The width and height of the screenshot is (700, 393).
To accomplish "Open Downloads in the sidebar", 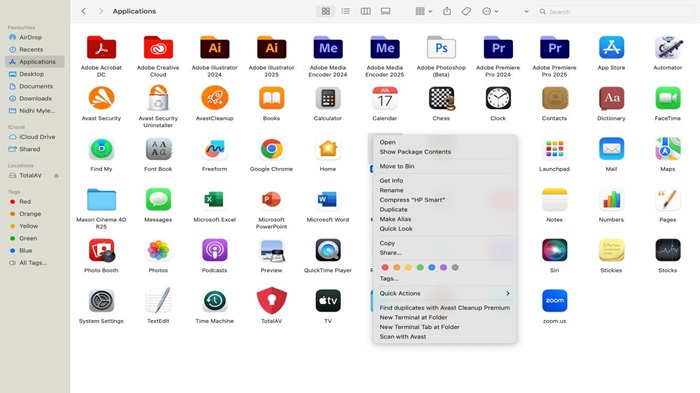I will 35,98.
